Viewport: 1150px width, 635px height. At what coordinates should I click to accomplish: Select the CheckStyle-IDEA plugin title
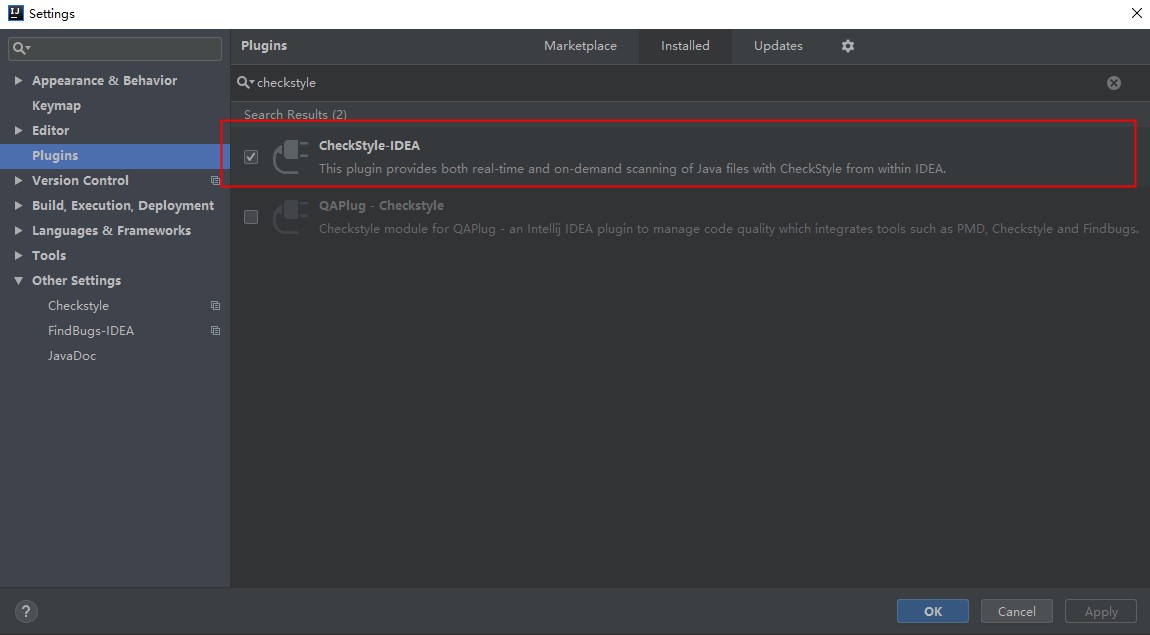point(369,146)
